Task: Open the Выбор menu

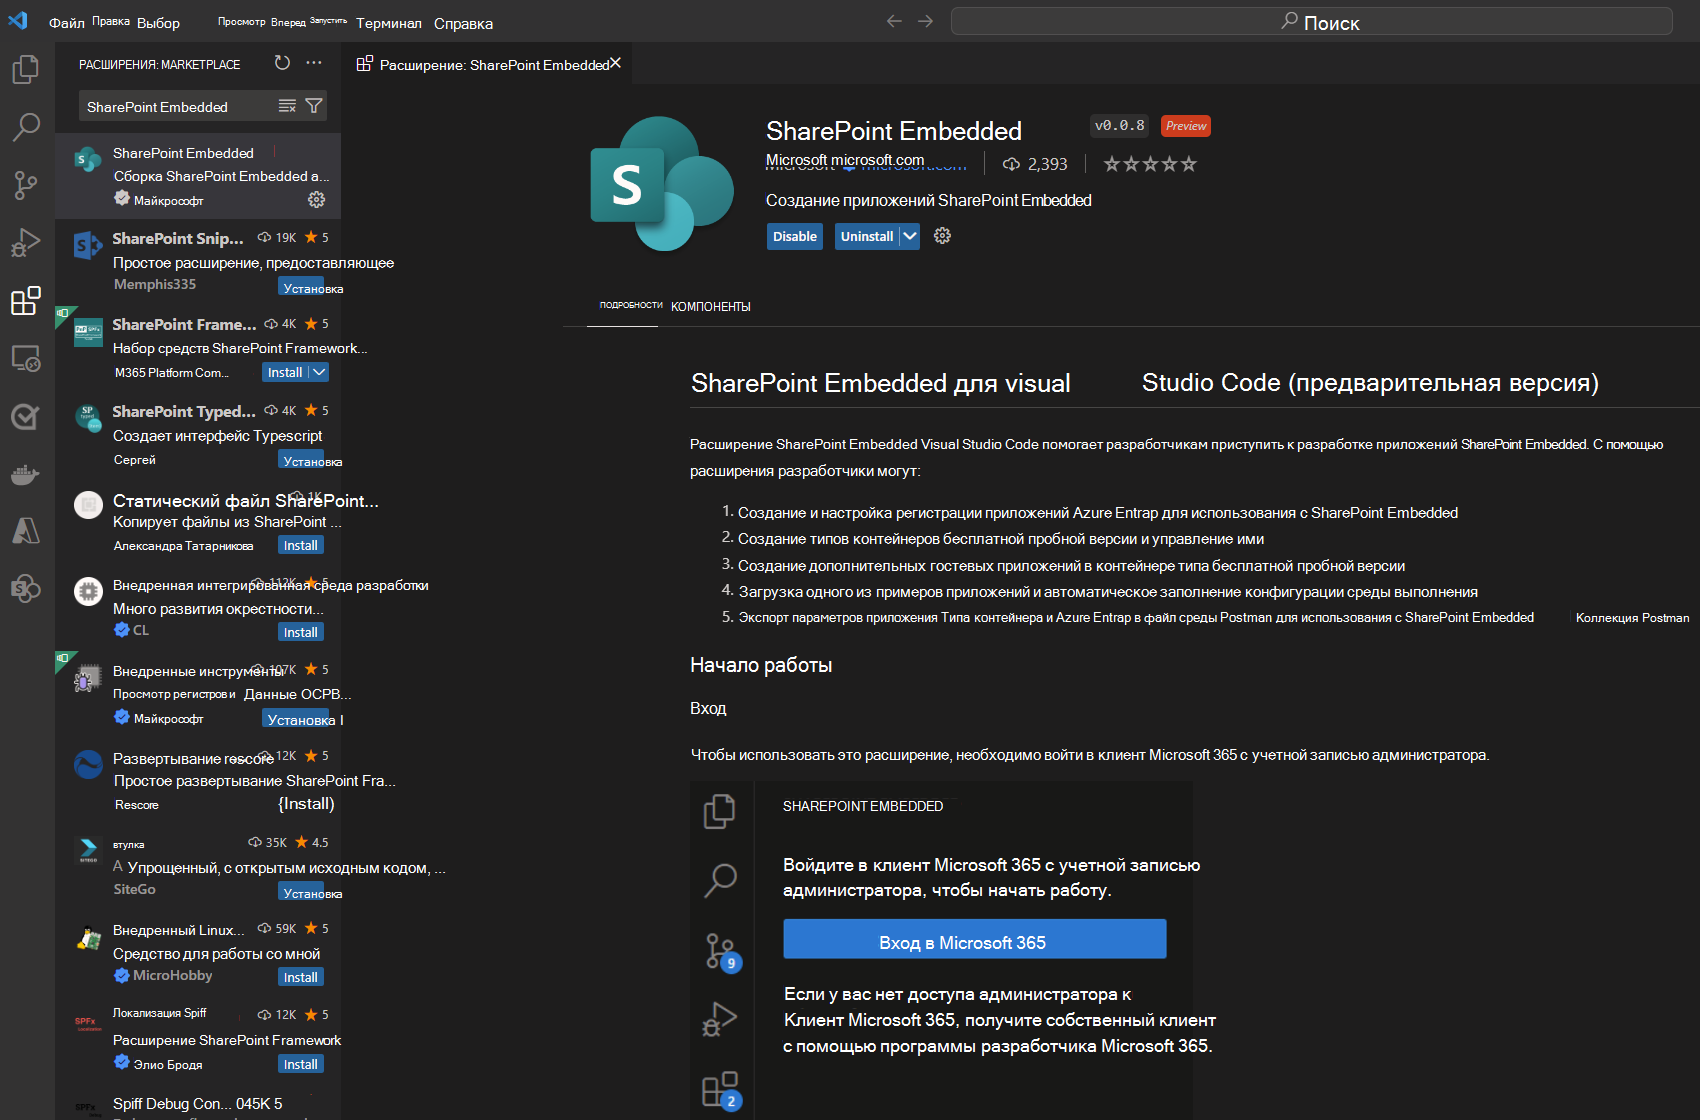Action: [158, 23]
